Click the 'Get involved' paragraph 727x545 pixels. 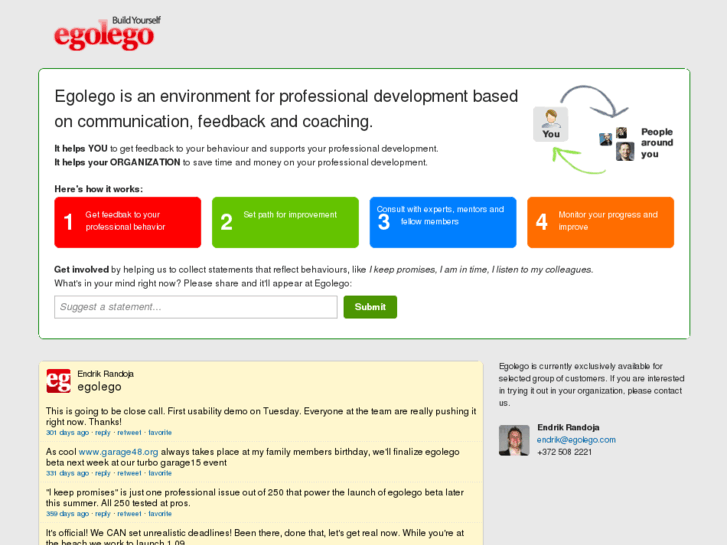[x=324, y=269]
